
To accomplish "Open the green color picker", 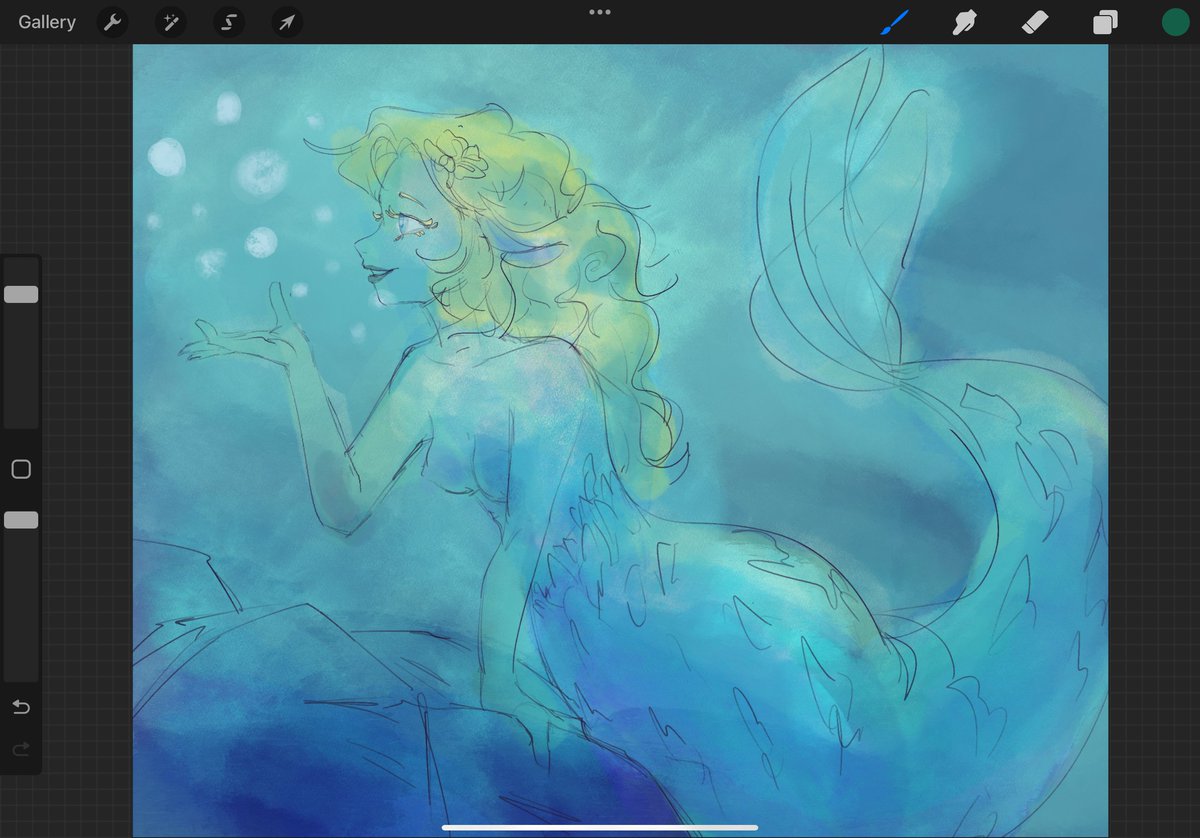I will click(x=1175, y=22).
